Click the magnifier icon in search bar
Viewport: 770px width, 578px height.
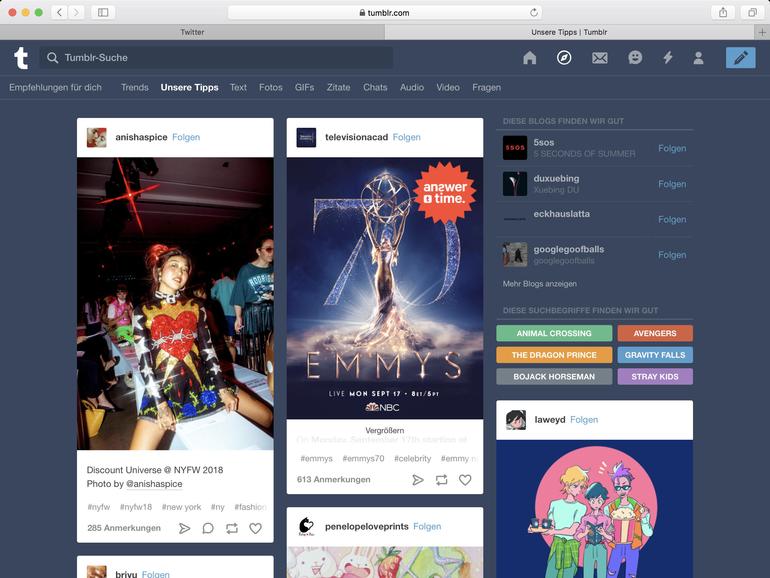[x=53, y=58]
